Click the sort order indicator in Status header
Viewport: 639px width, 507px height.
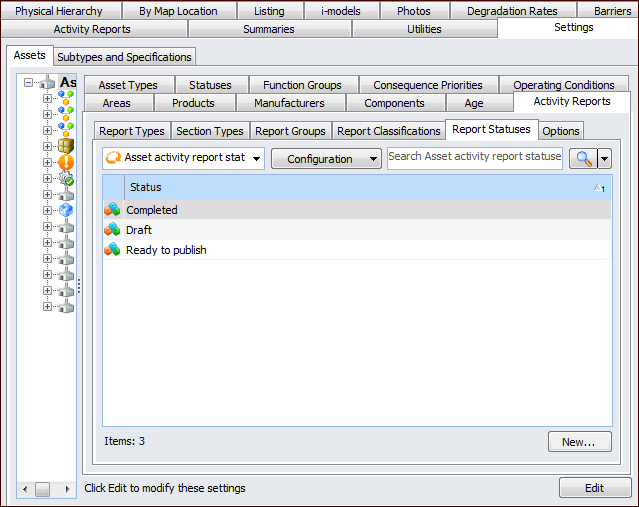click(599, 188)
